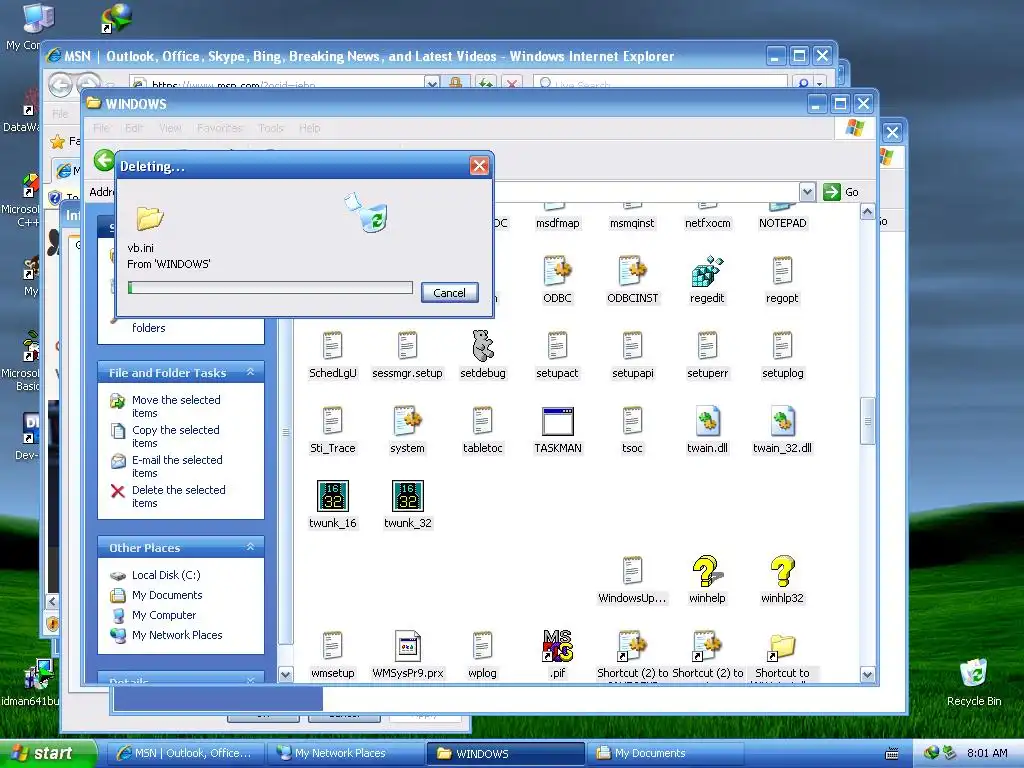
Task: Select the setupapi log file
Action: pyautogui.click(x=632, y=346)
